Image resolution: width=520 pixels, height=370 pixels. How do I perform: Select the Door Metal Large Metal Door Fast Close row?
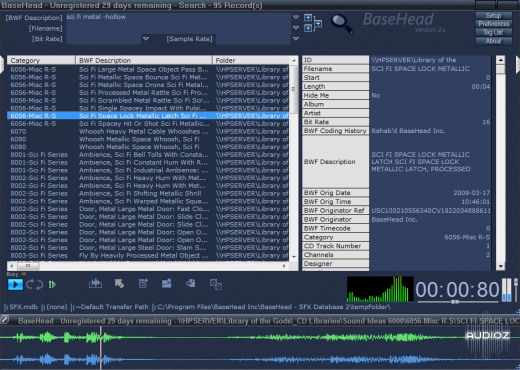coord(149,209)
